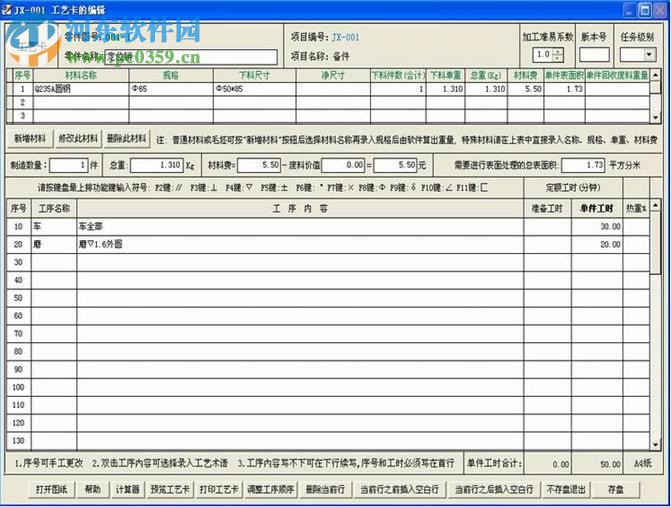Click the A4纸 paper size label
671x507 pixels.
point(642,463)
